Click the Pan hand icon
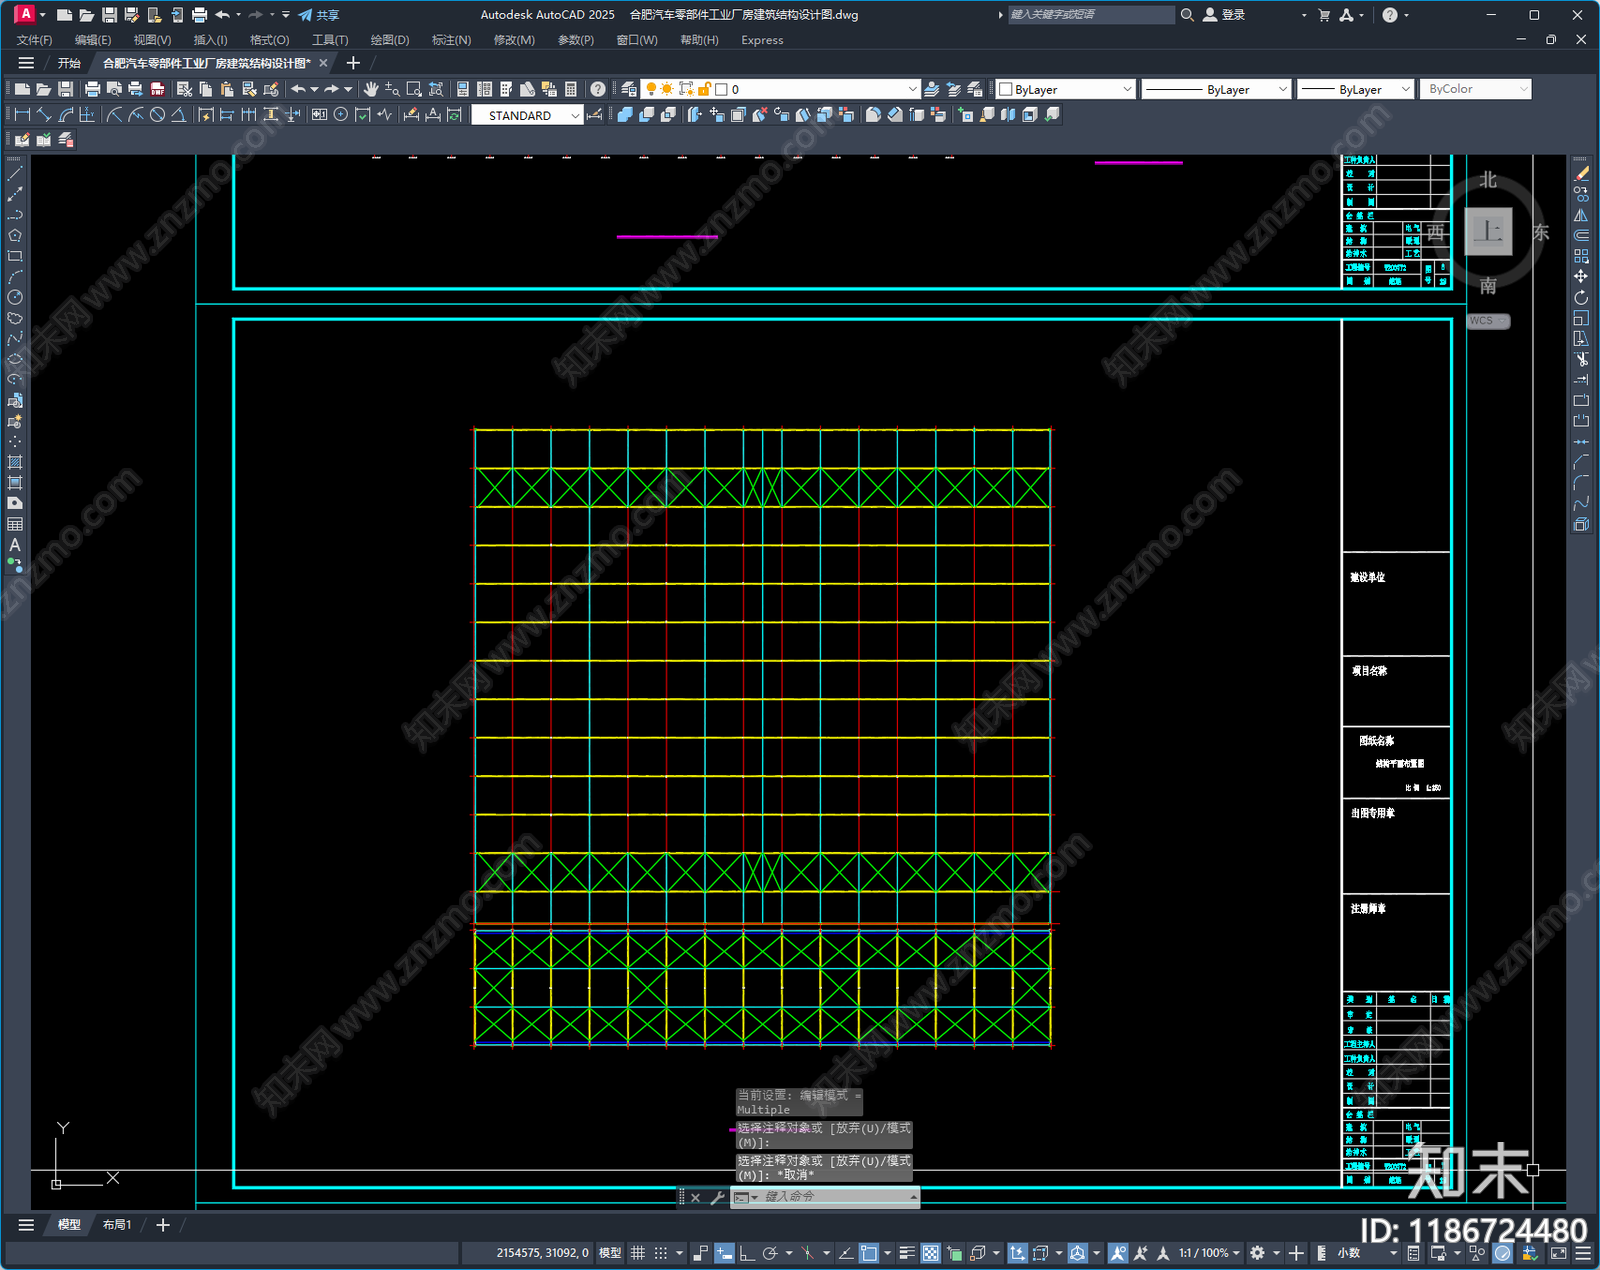The height and width of the screenshot is (1270, 1600). click(x=371, y=89)
